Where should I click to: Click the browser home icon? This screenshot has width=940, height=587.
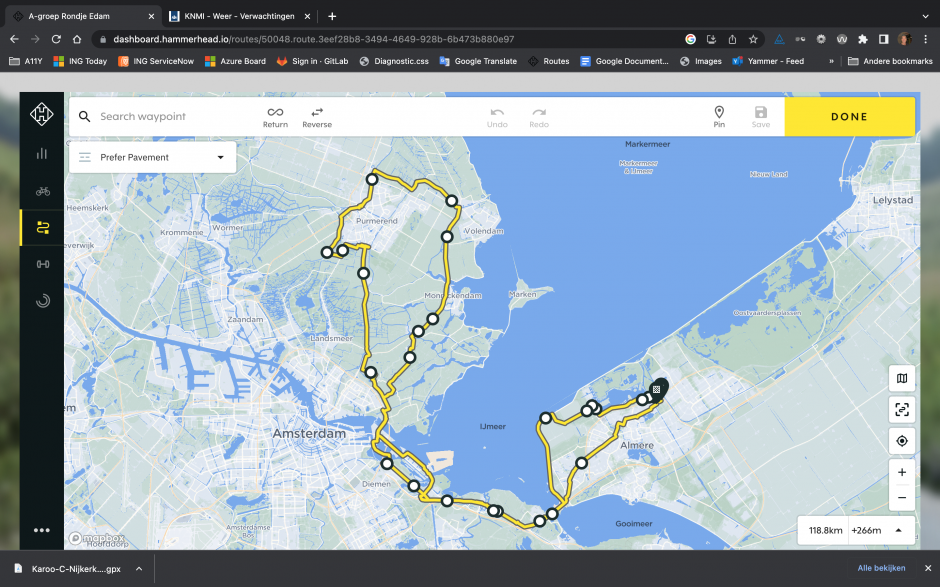pyautogui.click(x=77, y=39)
